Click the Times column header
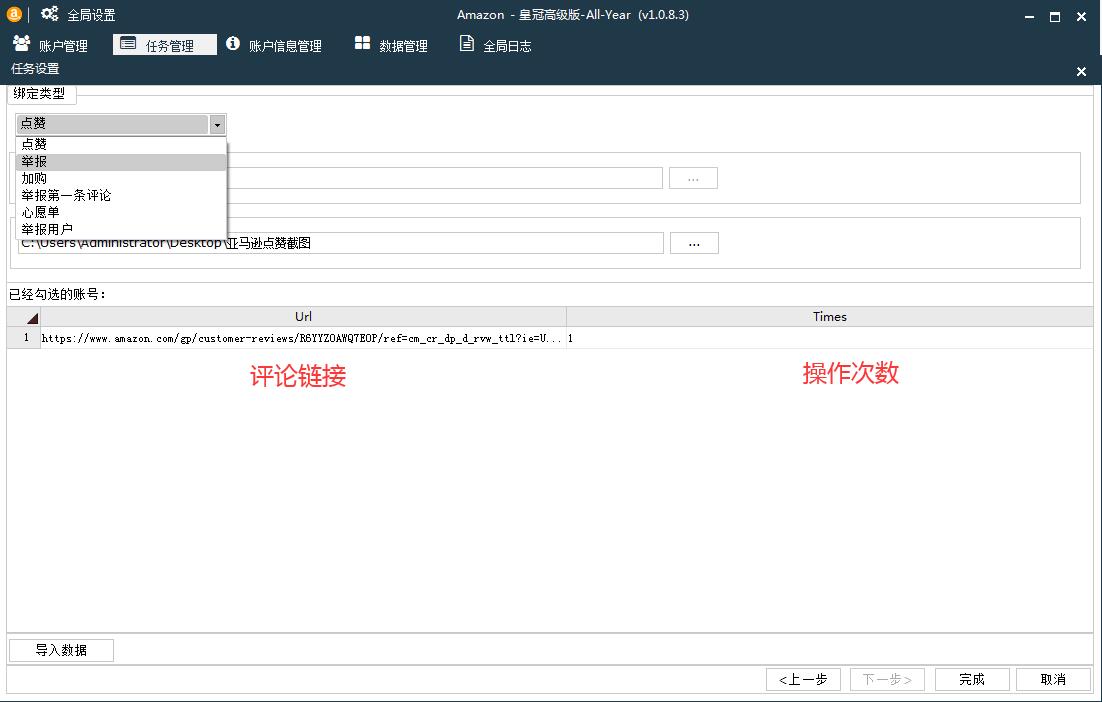 pyautogui.click(x=829, y=317)
